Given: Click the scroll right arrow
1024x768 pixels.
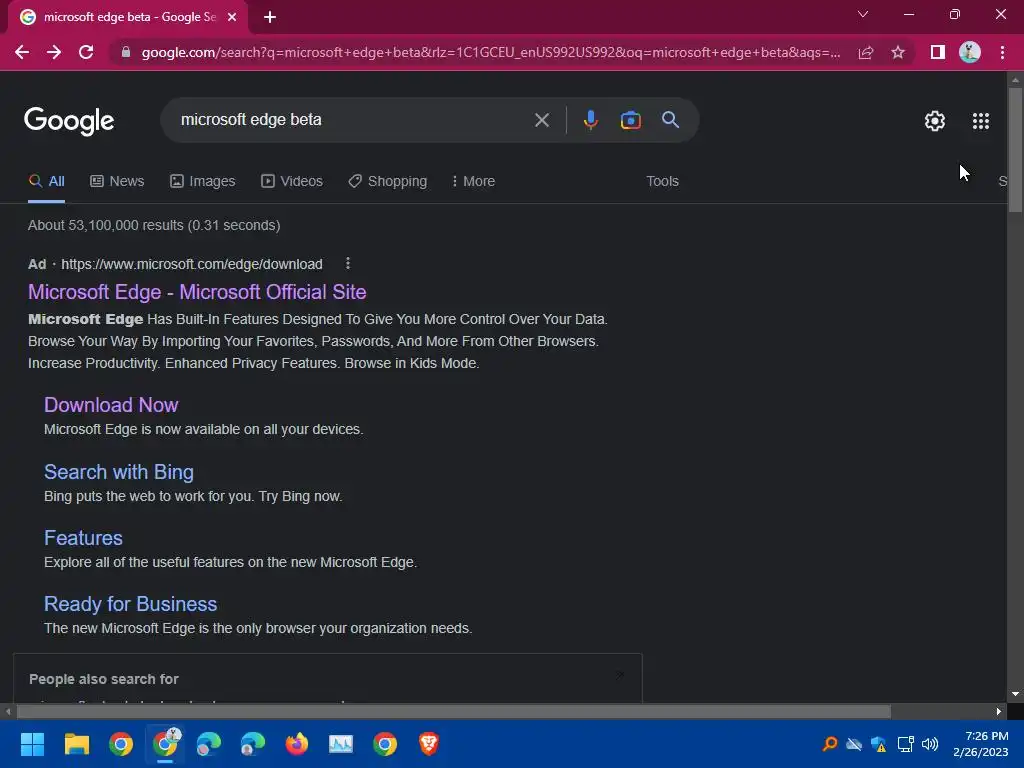Looking at the screenshot, I should (x=999, y=711).
